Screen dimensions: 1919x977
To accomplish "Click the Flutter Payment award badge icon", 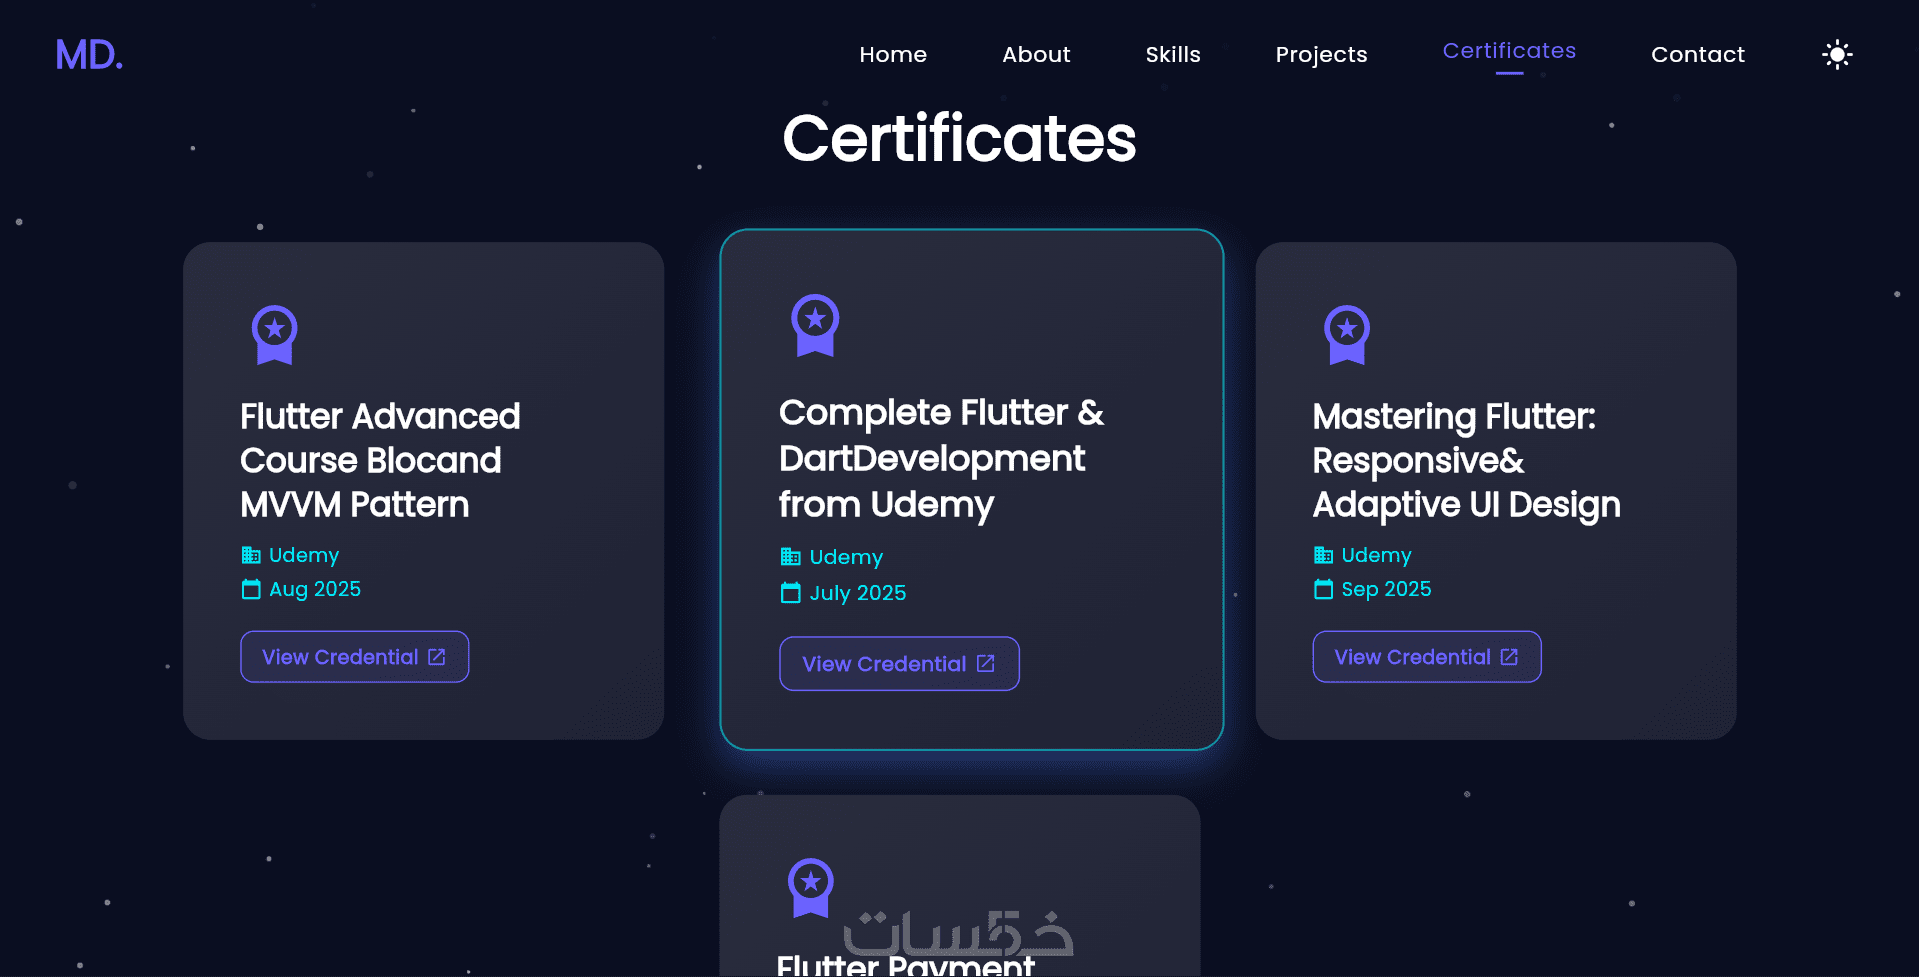I will coord(811,887).
